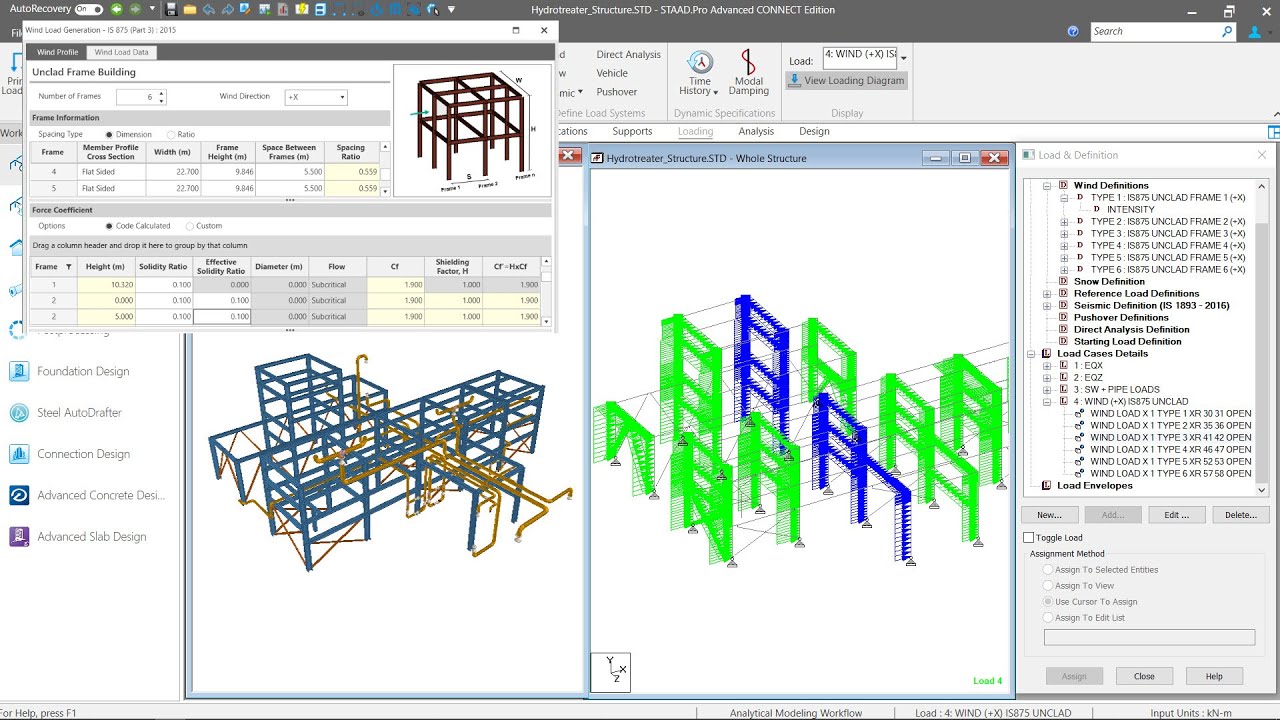This screenshot has width=1280, height=720.
Task: Click the user account icon
Action: (1256, 31)
